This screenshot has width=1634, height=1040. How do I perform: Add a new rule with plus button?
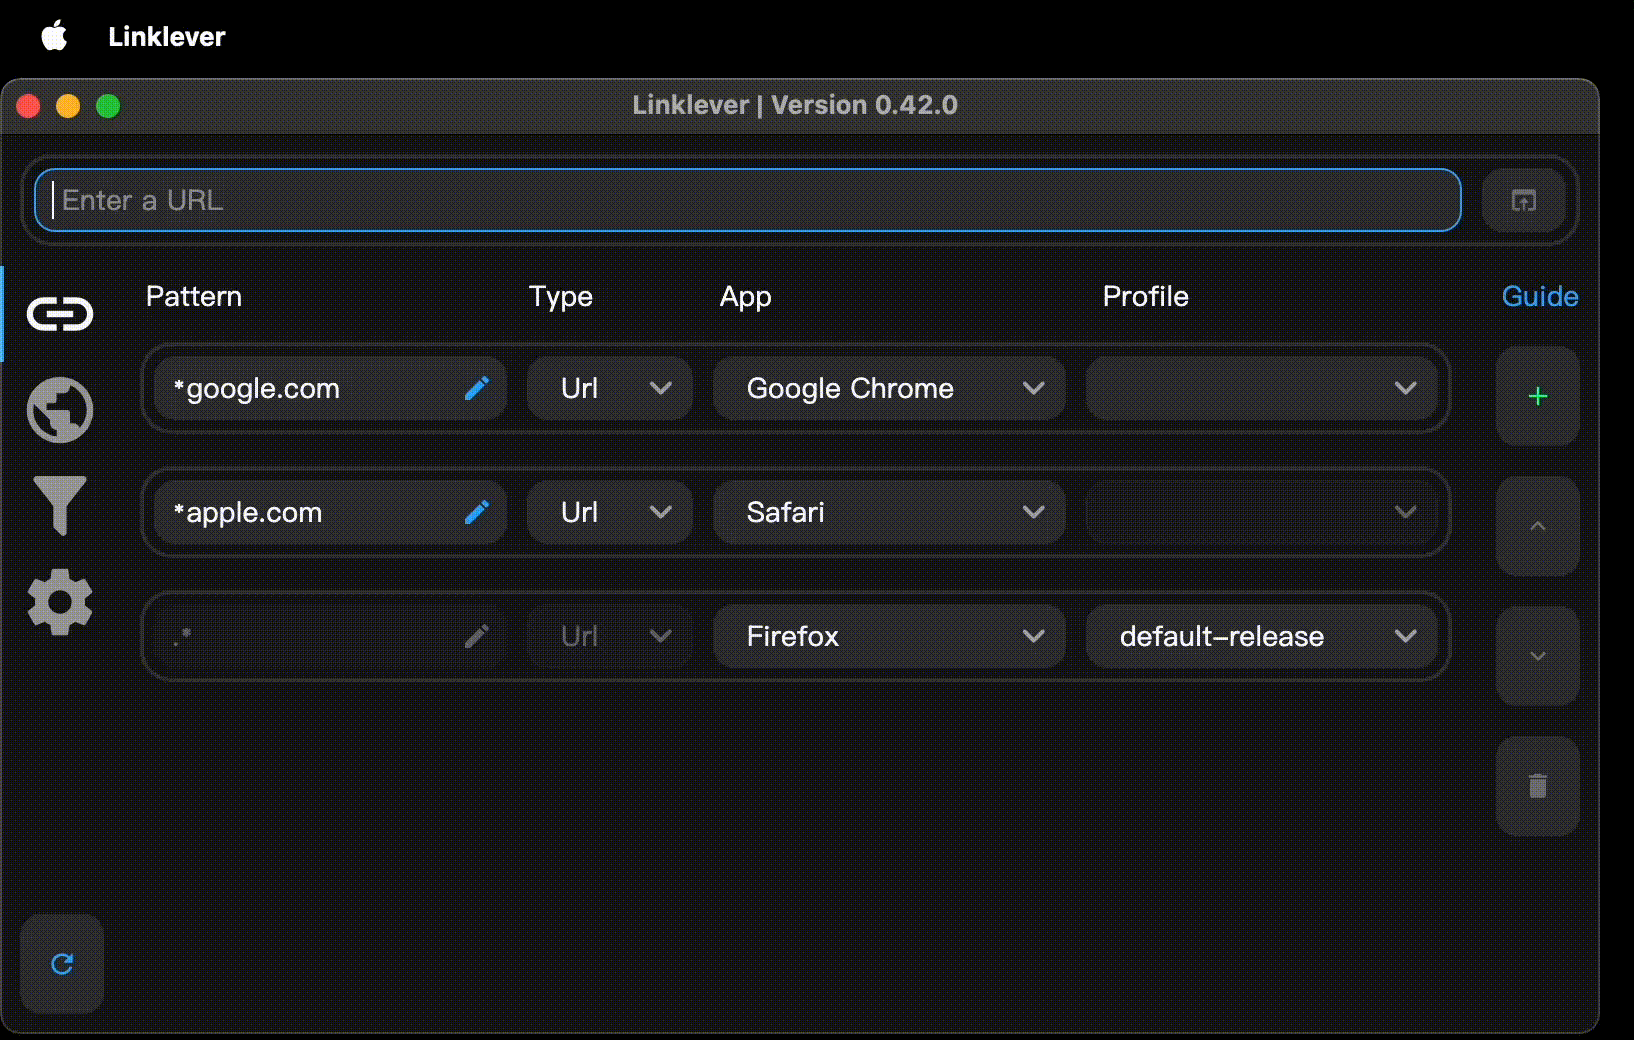coord(1537,396)
